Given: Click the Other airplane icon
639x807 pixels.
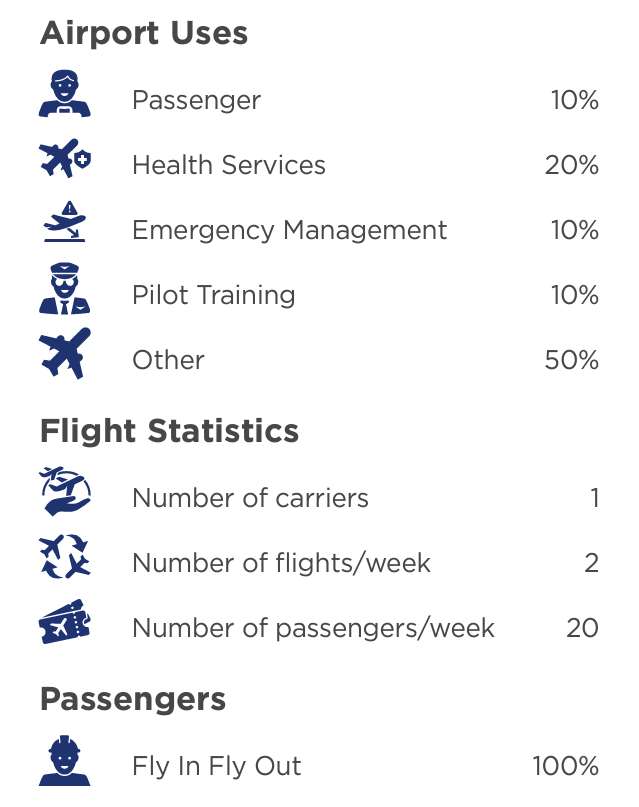Looking at the screenshot, I should pos(65,353).
